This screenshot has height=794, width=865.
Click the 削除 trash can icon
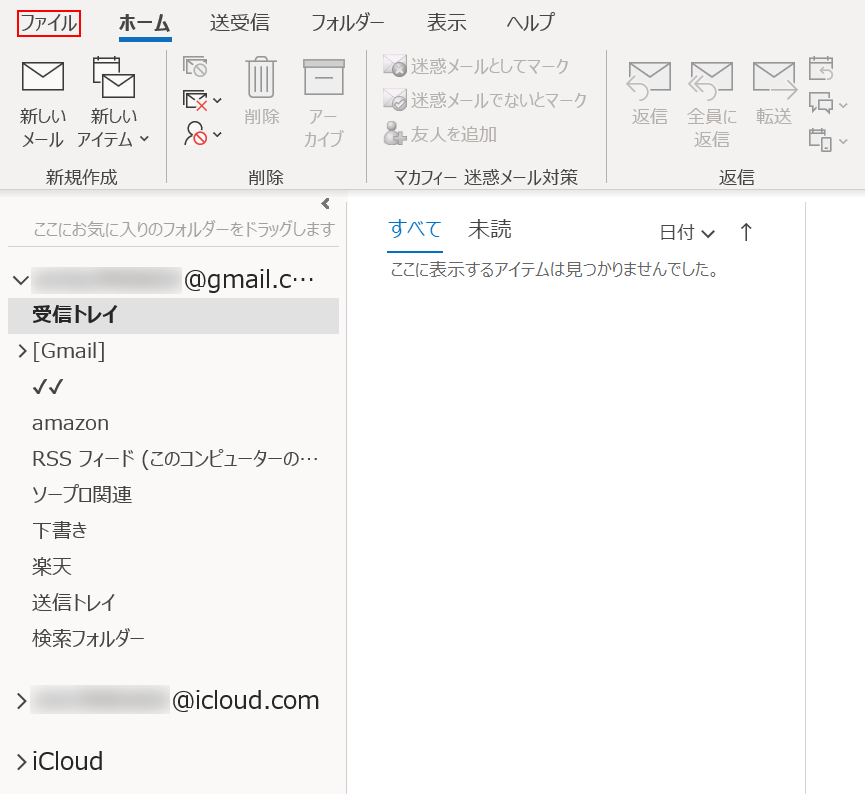coord(261,78)
